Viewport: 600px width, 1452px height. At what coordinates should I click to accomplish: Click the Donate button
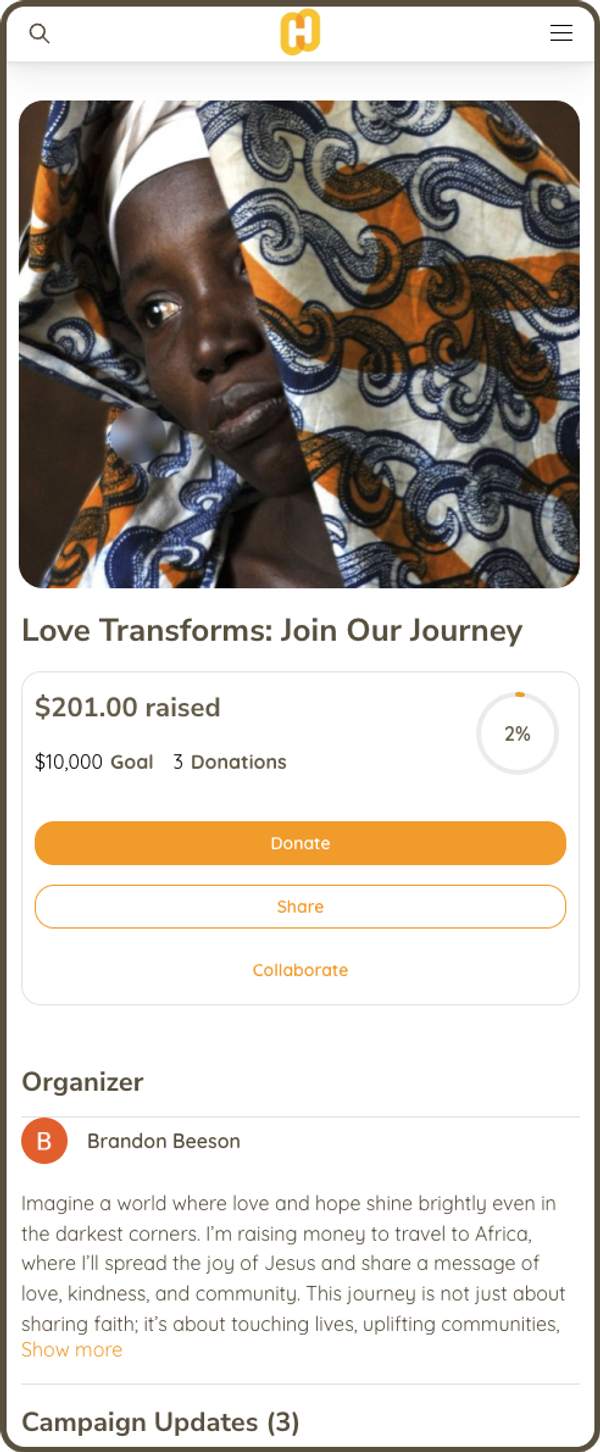point(300,843)
